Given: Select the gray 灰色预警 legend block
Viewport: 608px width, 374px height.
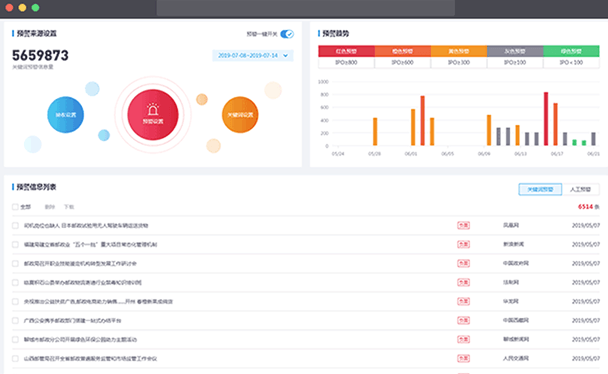Looking at the screenshot, I should tap(515, 51).
